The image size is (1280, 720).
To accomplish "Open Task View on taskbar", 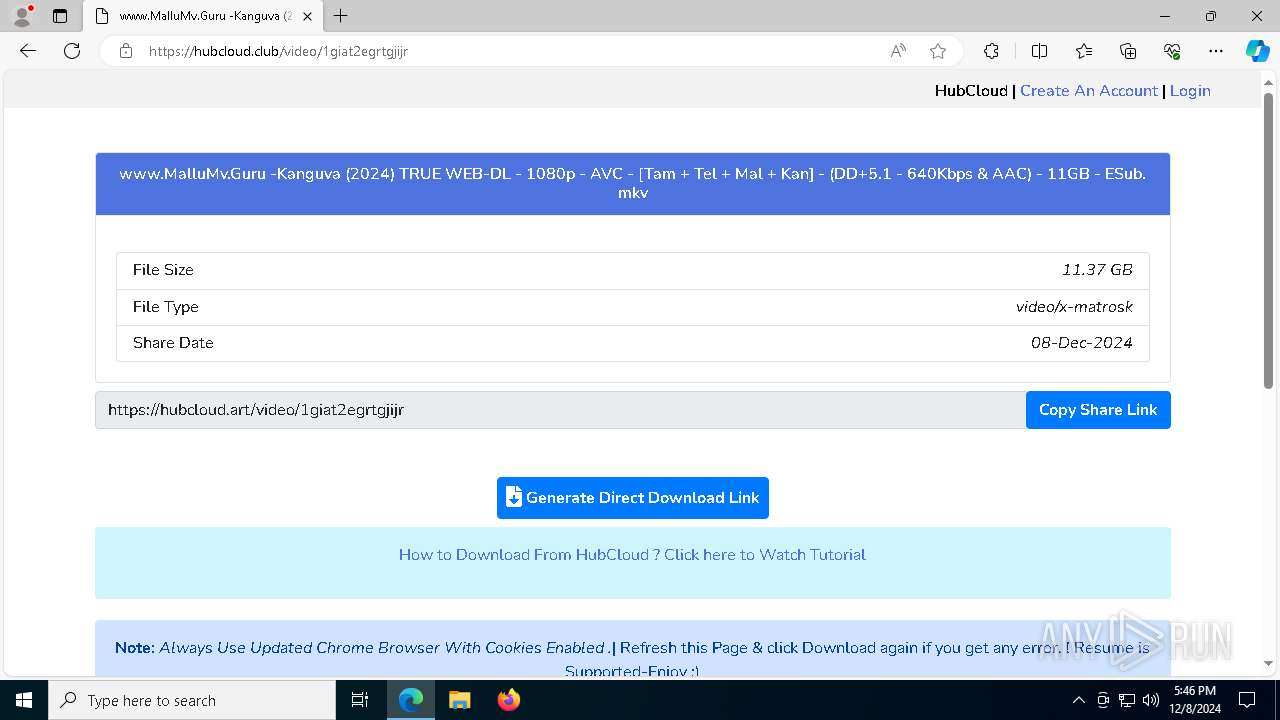I will (x=360, y=700).
